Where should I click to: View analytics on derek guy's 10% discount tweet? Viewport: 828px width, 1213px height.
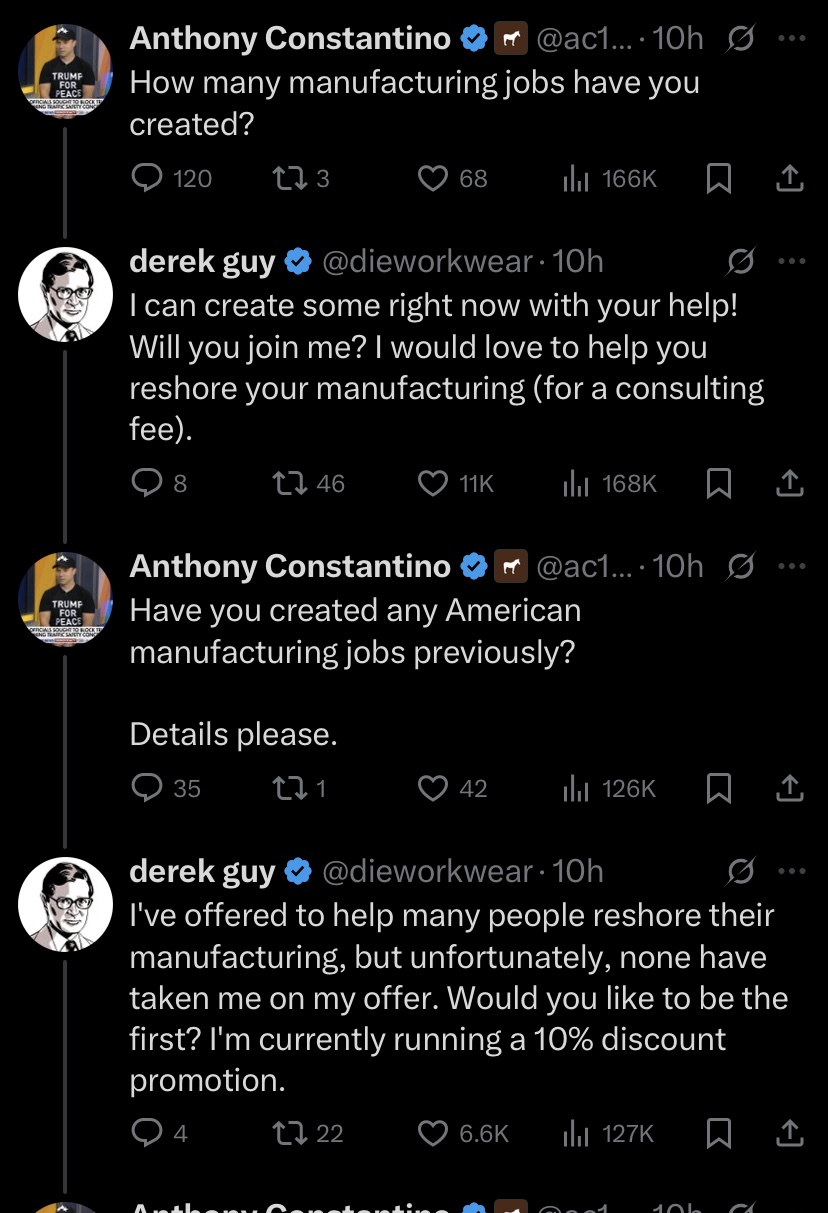(x=577, y=1133)
